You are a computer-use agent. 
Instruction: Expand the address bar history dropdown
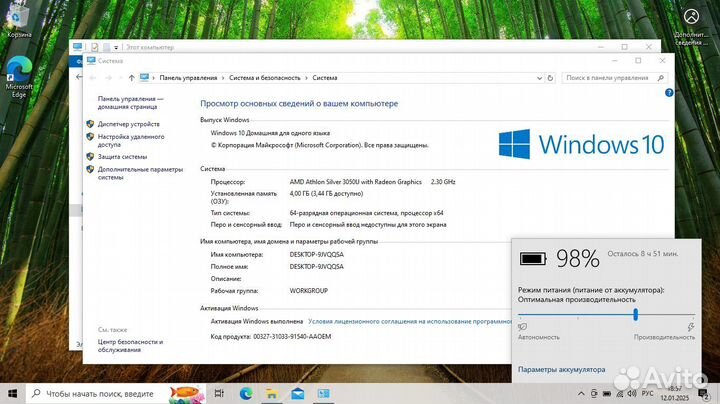tap(540, 78)
